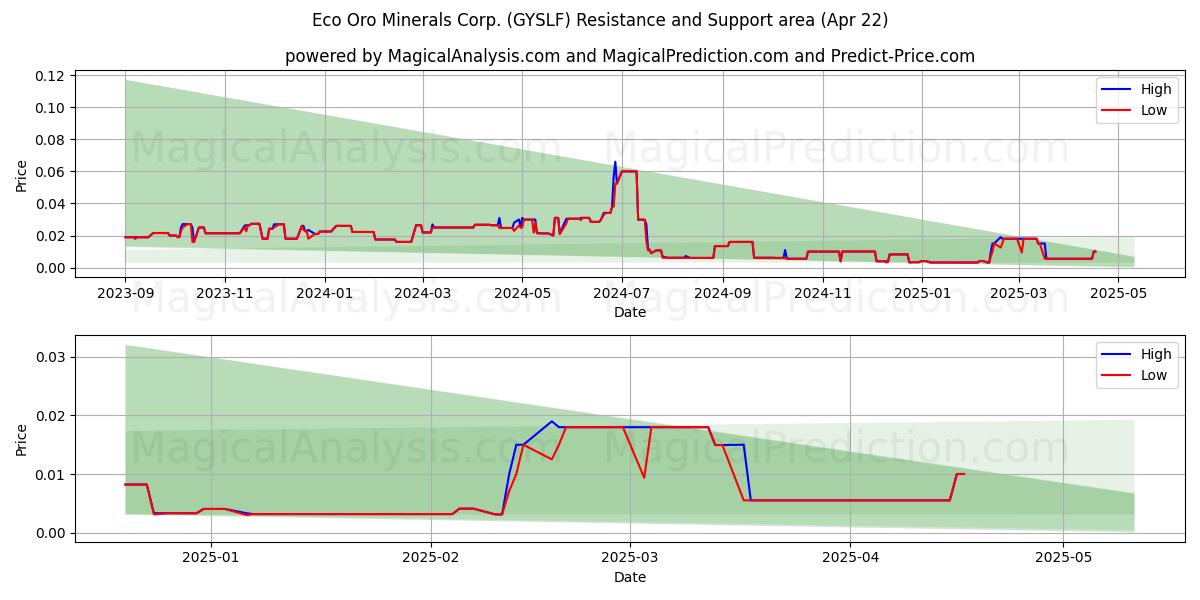Click 'High' in the upper chart legend
Image resolution: width=1200 pixels, height=600 pixels.
coord(1156,89)
